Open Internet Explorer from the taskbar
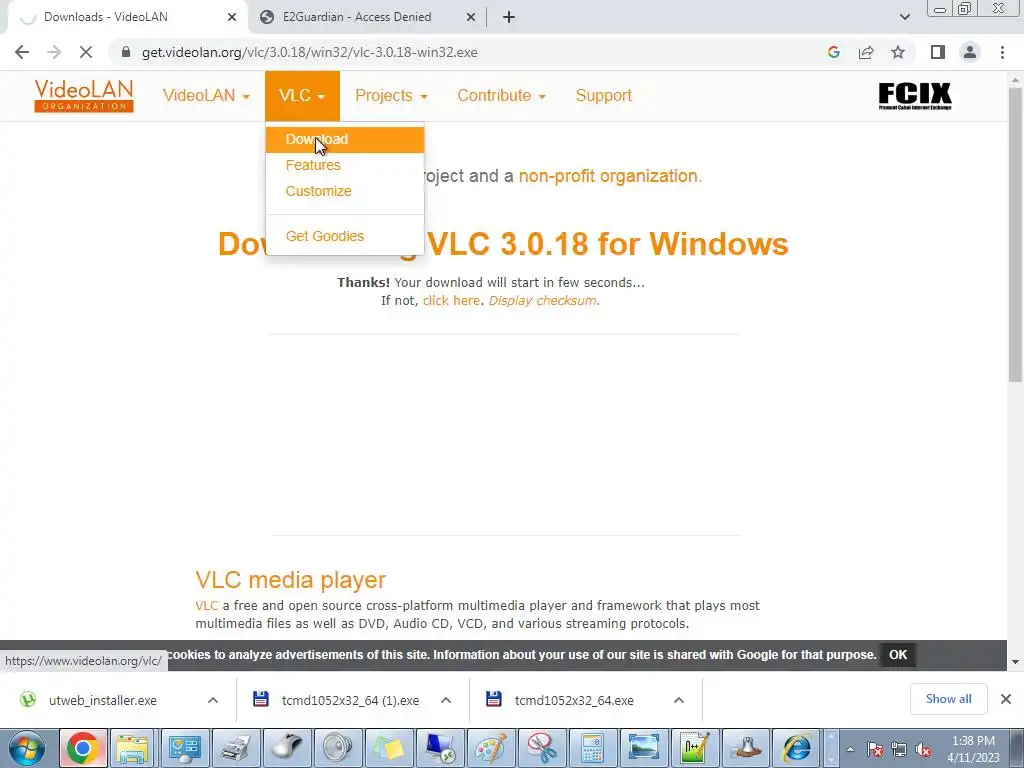Image resolution: width=1024 pixels, height=768 pixels. [x=796, y=748]
